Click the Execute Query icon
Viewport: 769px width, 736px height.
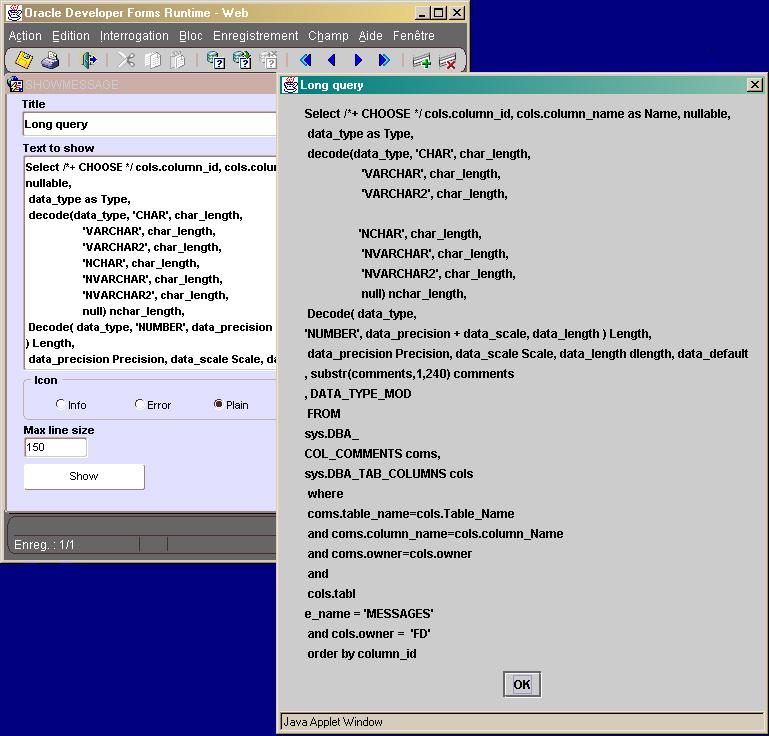[x=242, y=60]
